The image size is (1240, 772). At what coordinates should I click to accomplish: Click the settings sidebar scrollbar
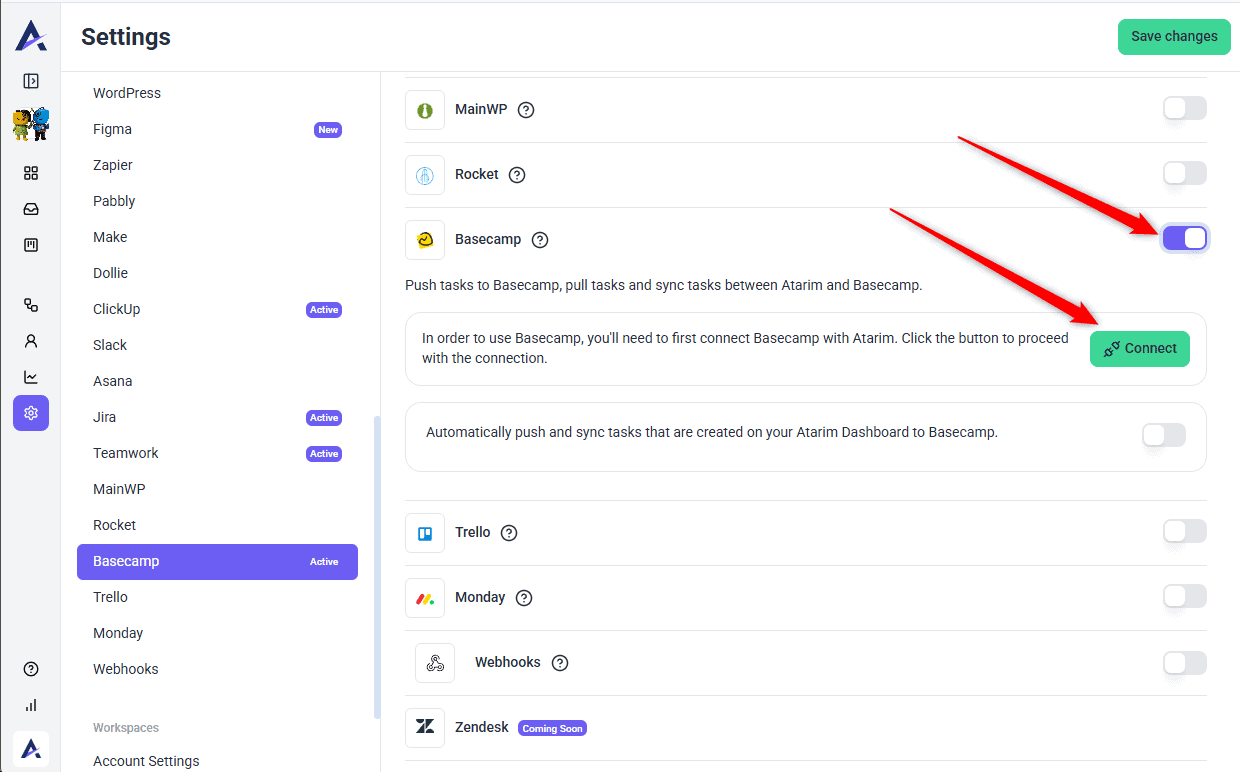[376, 567]
